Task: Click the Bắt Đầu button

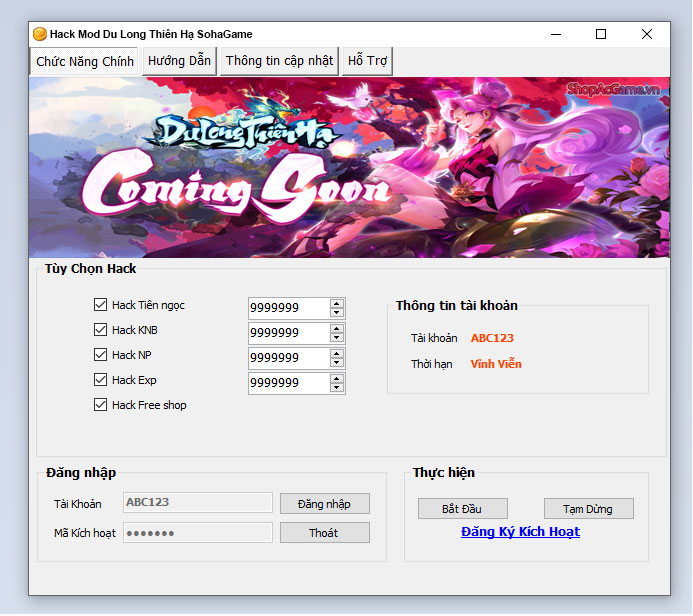Action: pos(463,509)
